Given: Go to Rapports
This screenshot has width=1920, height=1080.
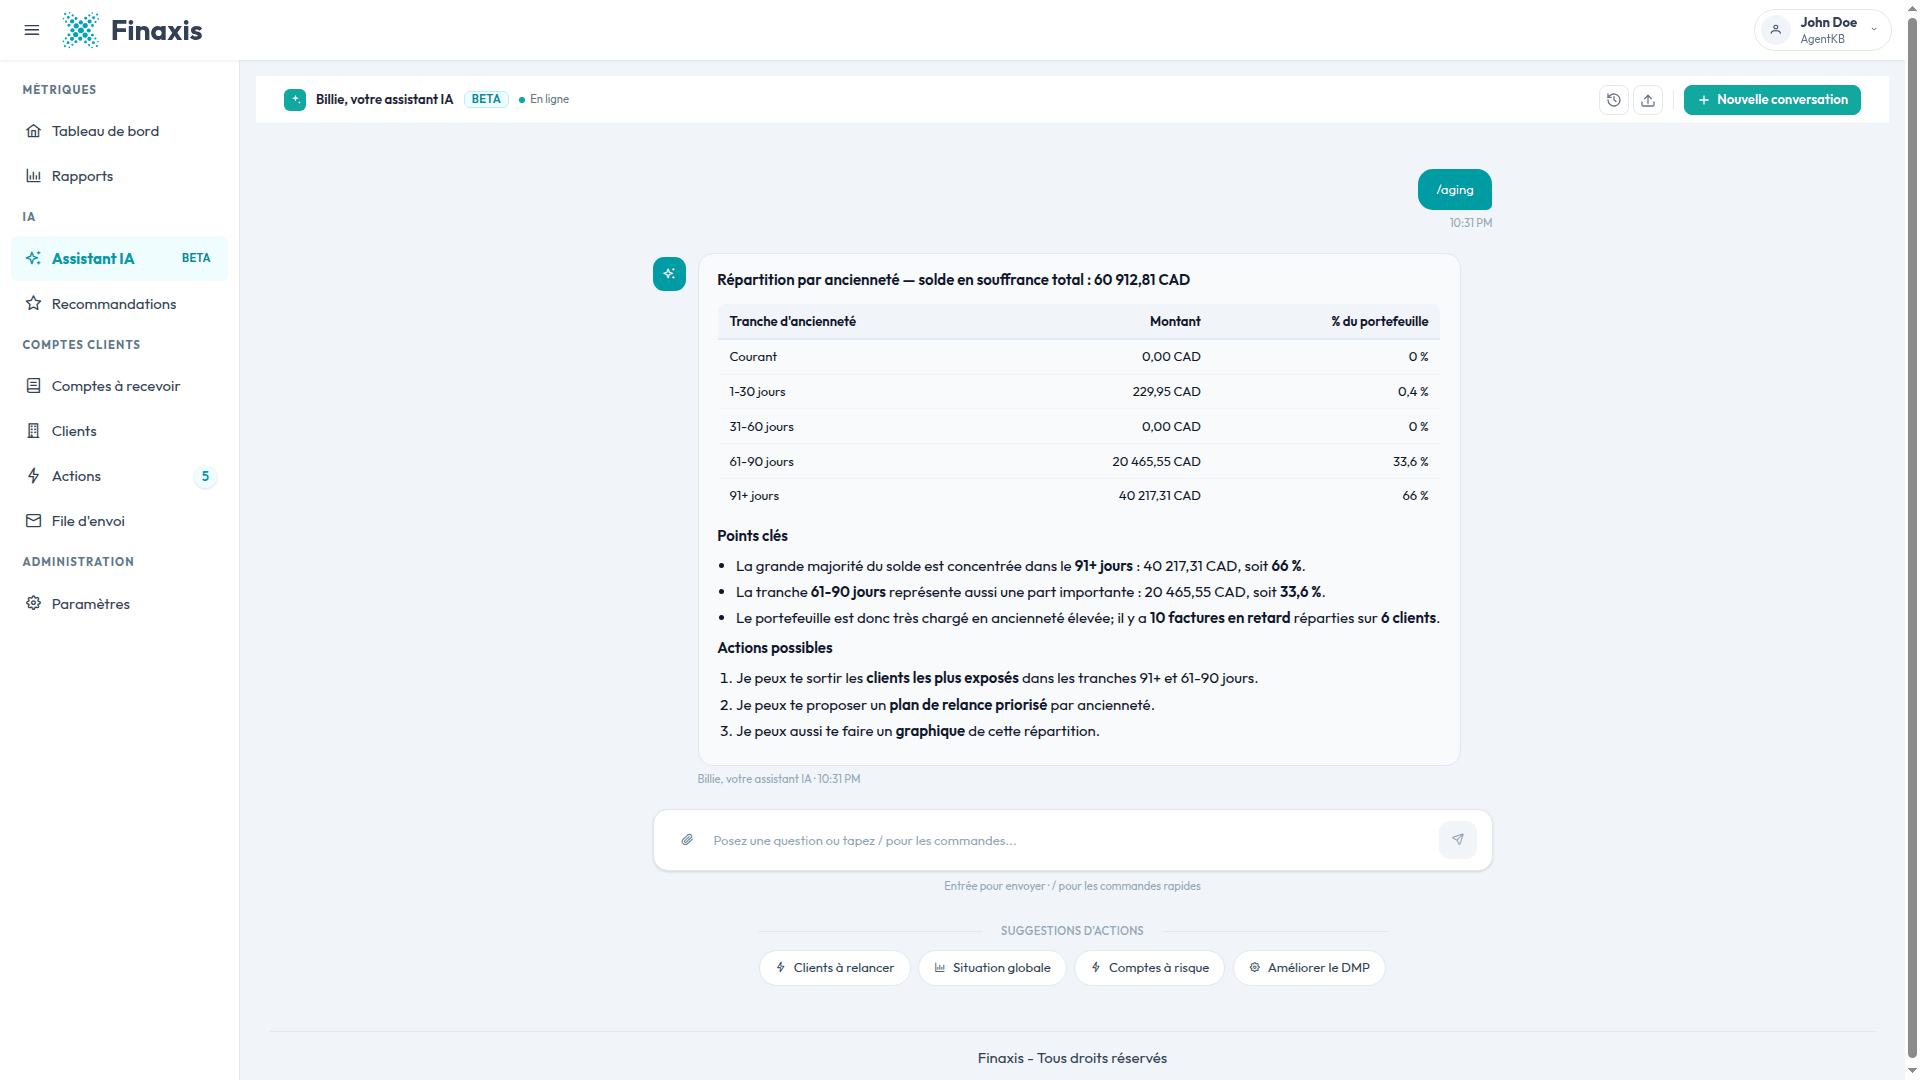Looking at the screenshot, I should (119, 176).
